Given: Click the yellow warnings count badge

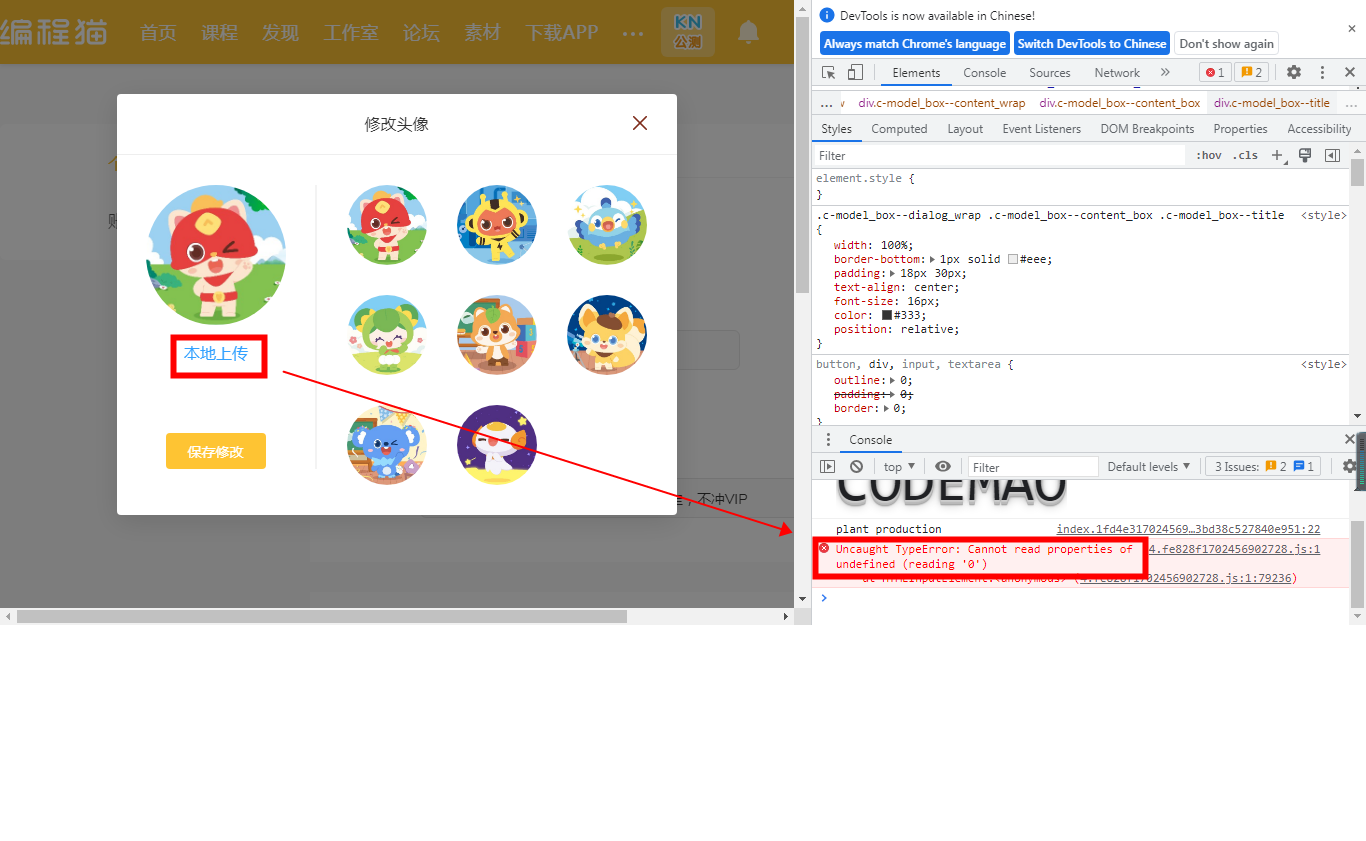Looking at the screenshot, I should click(x=1251, y=72).
